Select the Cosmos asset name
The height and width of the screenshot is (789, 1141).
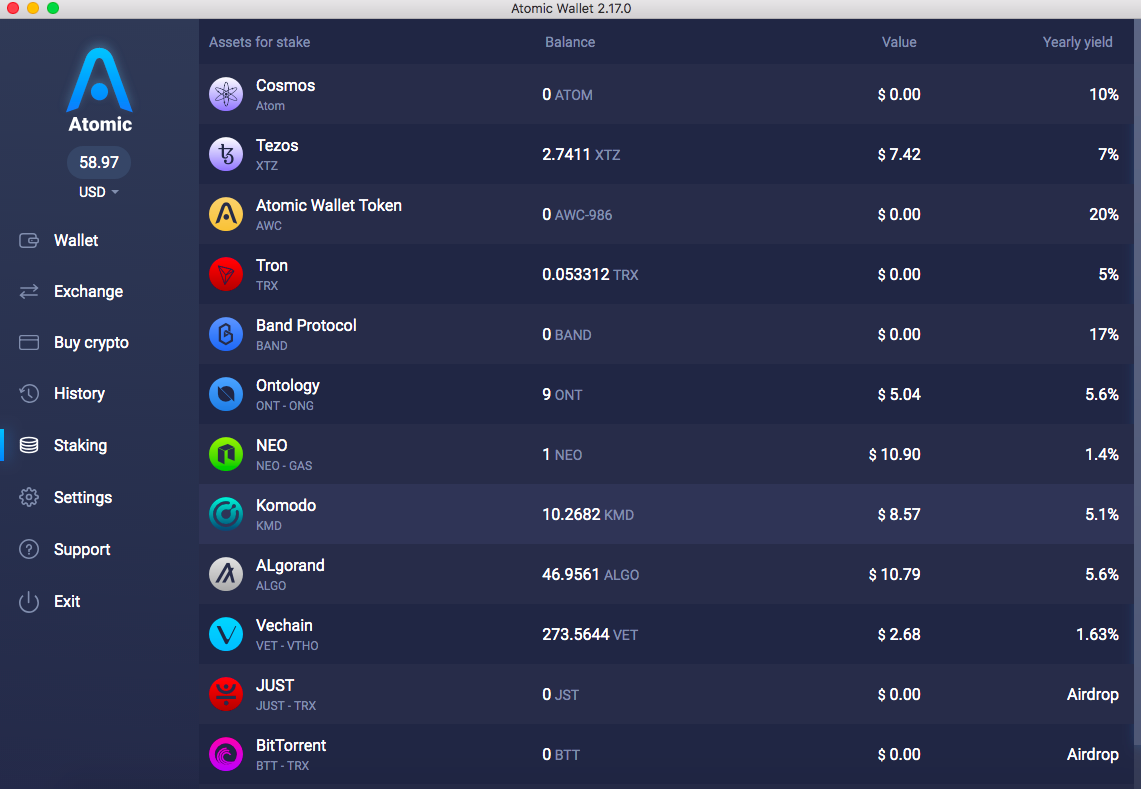tap(285, 85)
